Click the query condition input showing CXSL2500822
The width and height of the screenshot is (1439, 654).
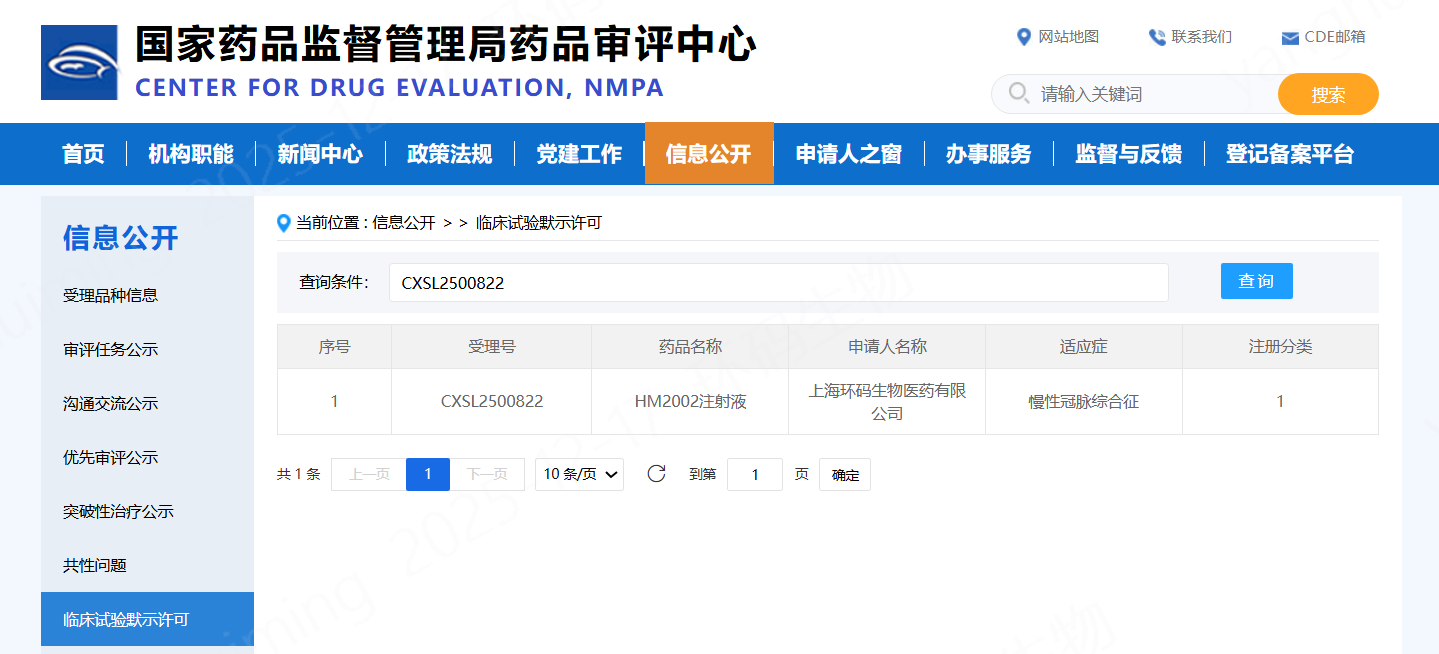(778, 282)
